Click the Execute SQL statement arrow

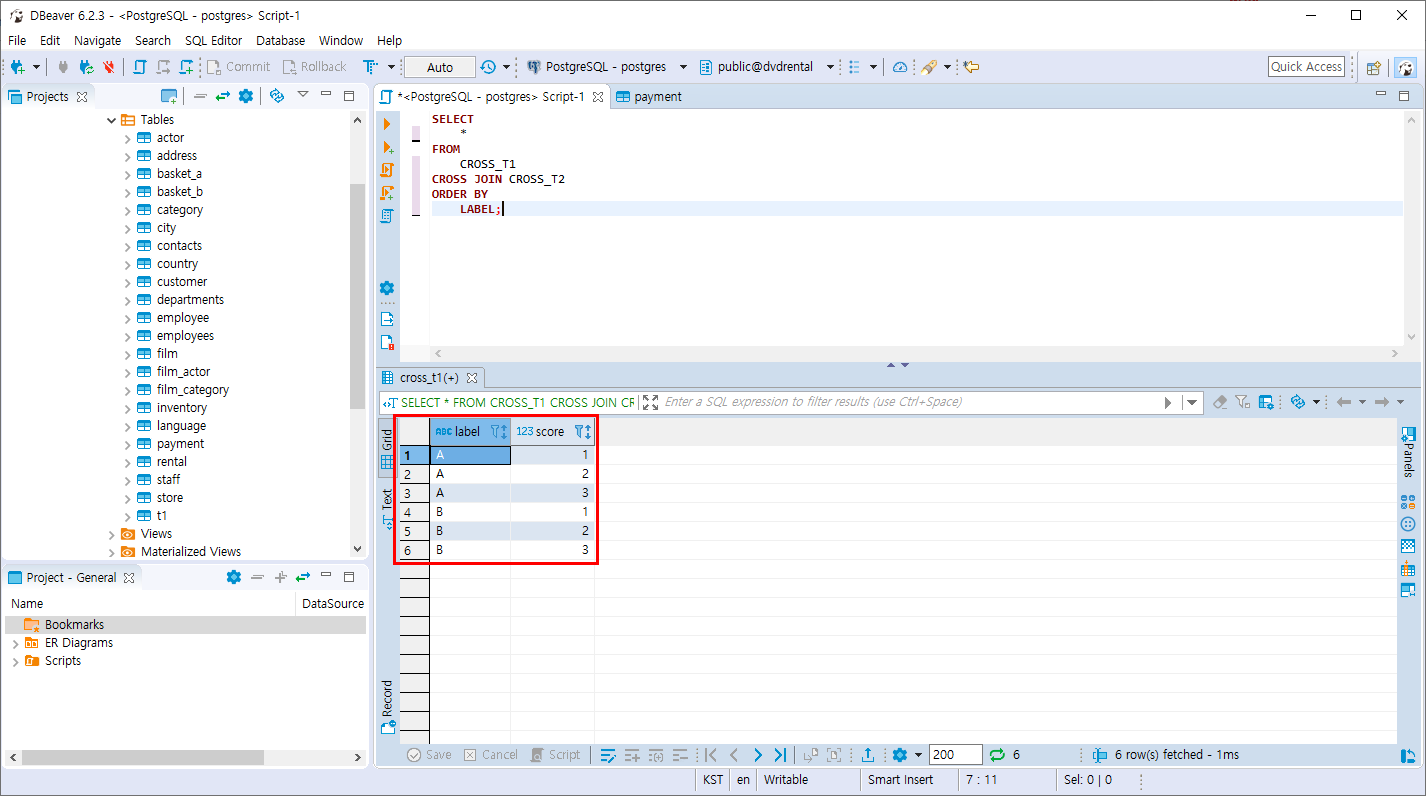point(387,124)
